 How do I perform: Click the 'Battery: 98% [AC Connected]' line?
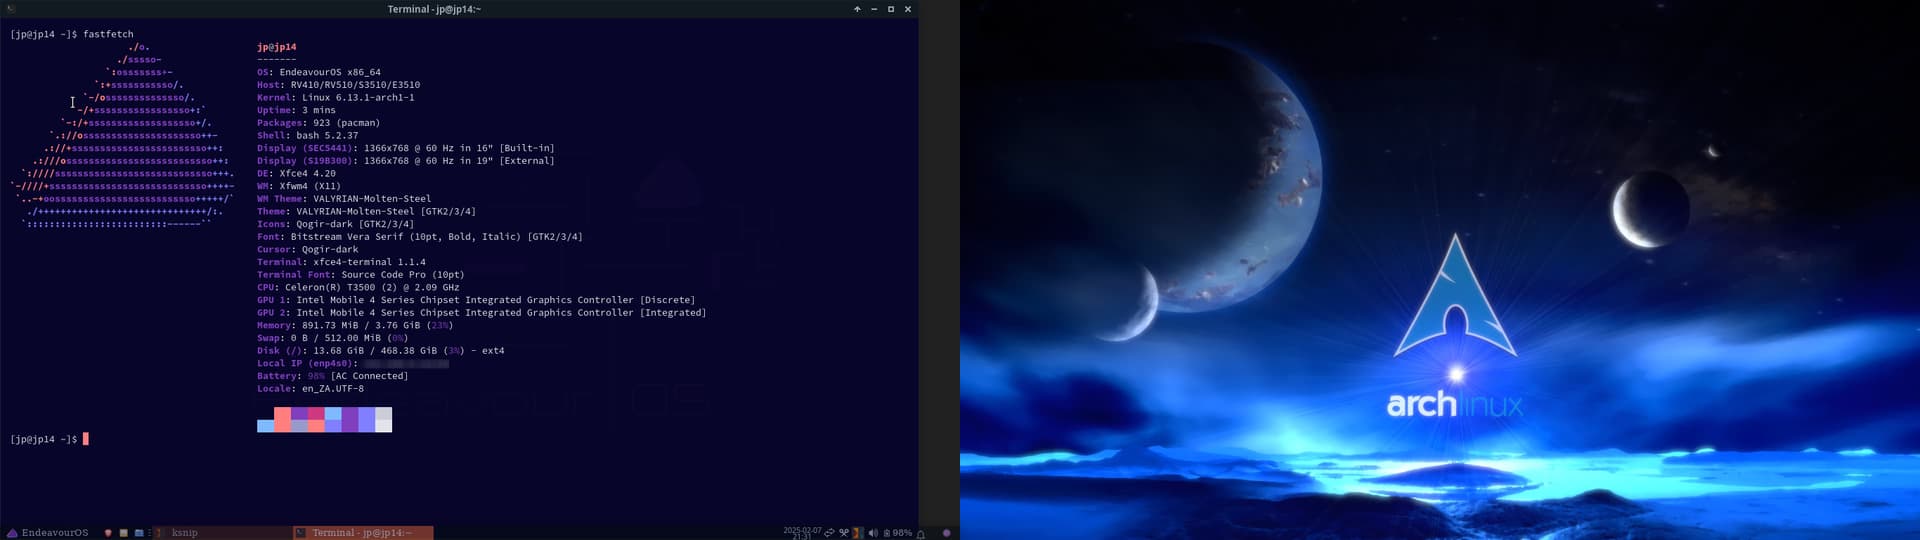click(x=333, y=376)
